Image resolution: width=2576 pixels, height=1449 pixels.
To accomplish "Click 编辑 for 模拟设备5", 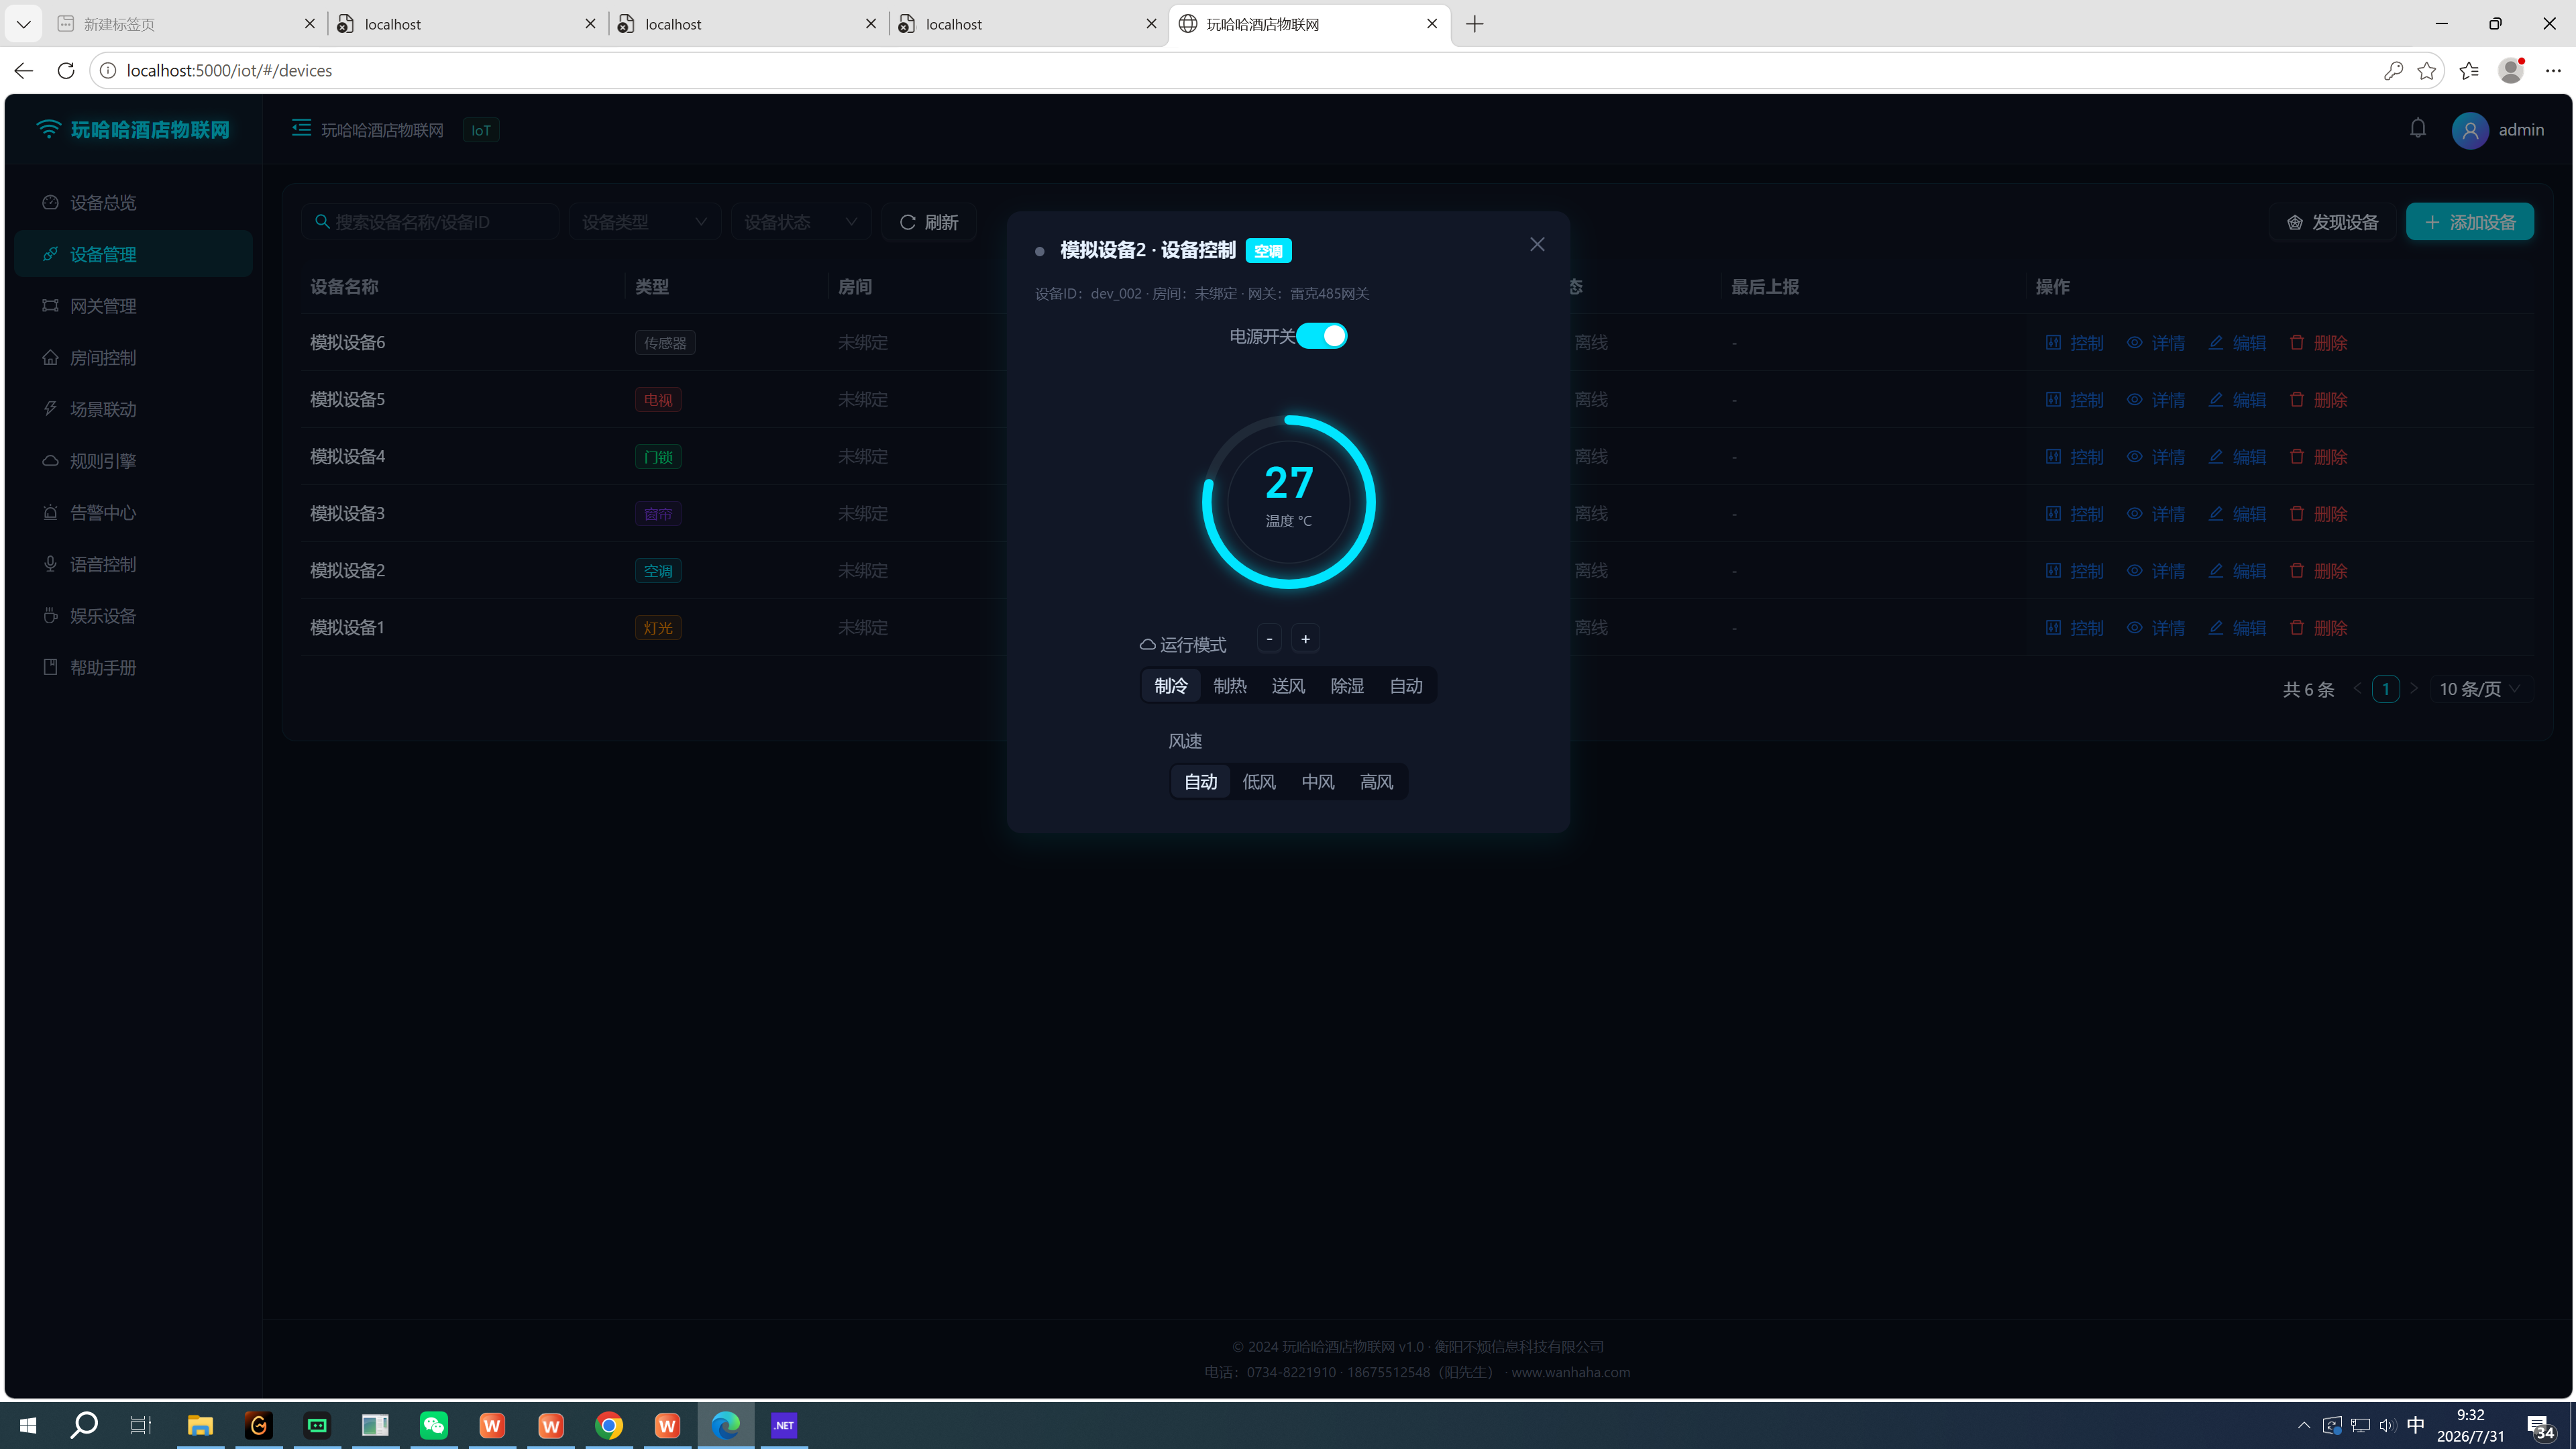I will (2237, 400).
